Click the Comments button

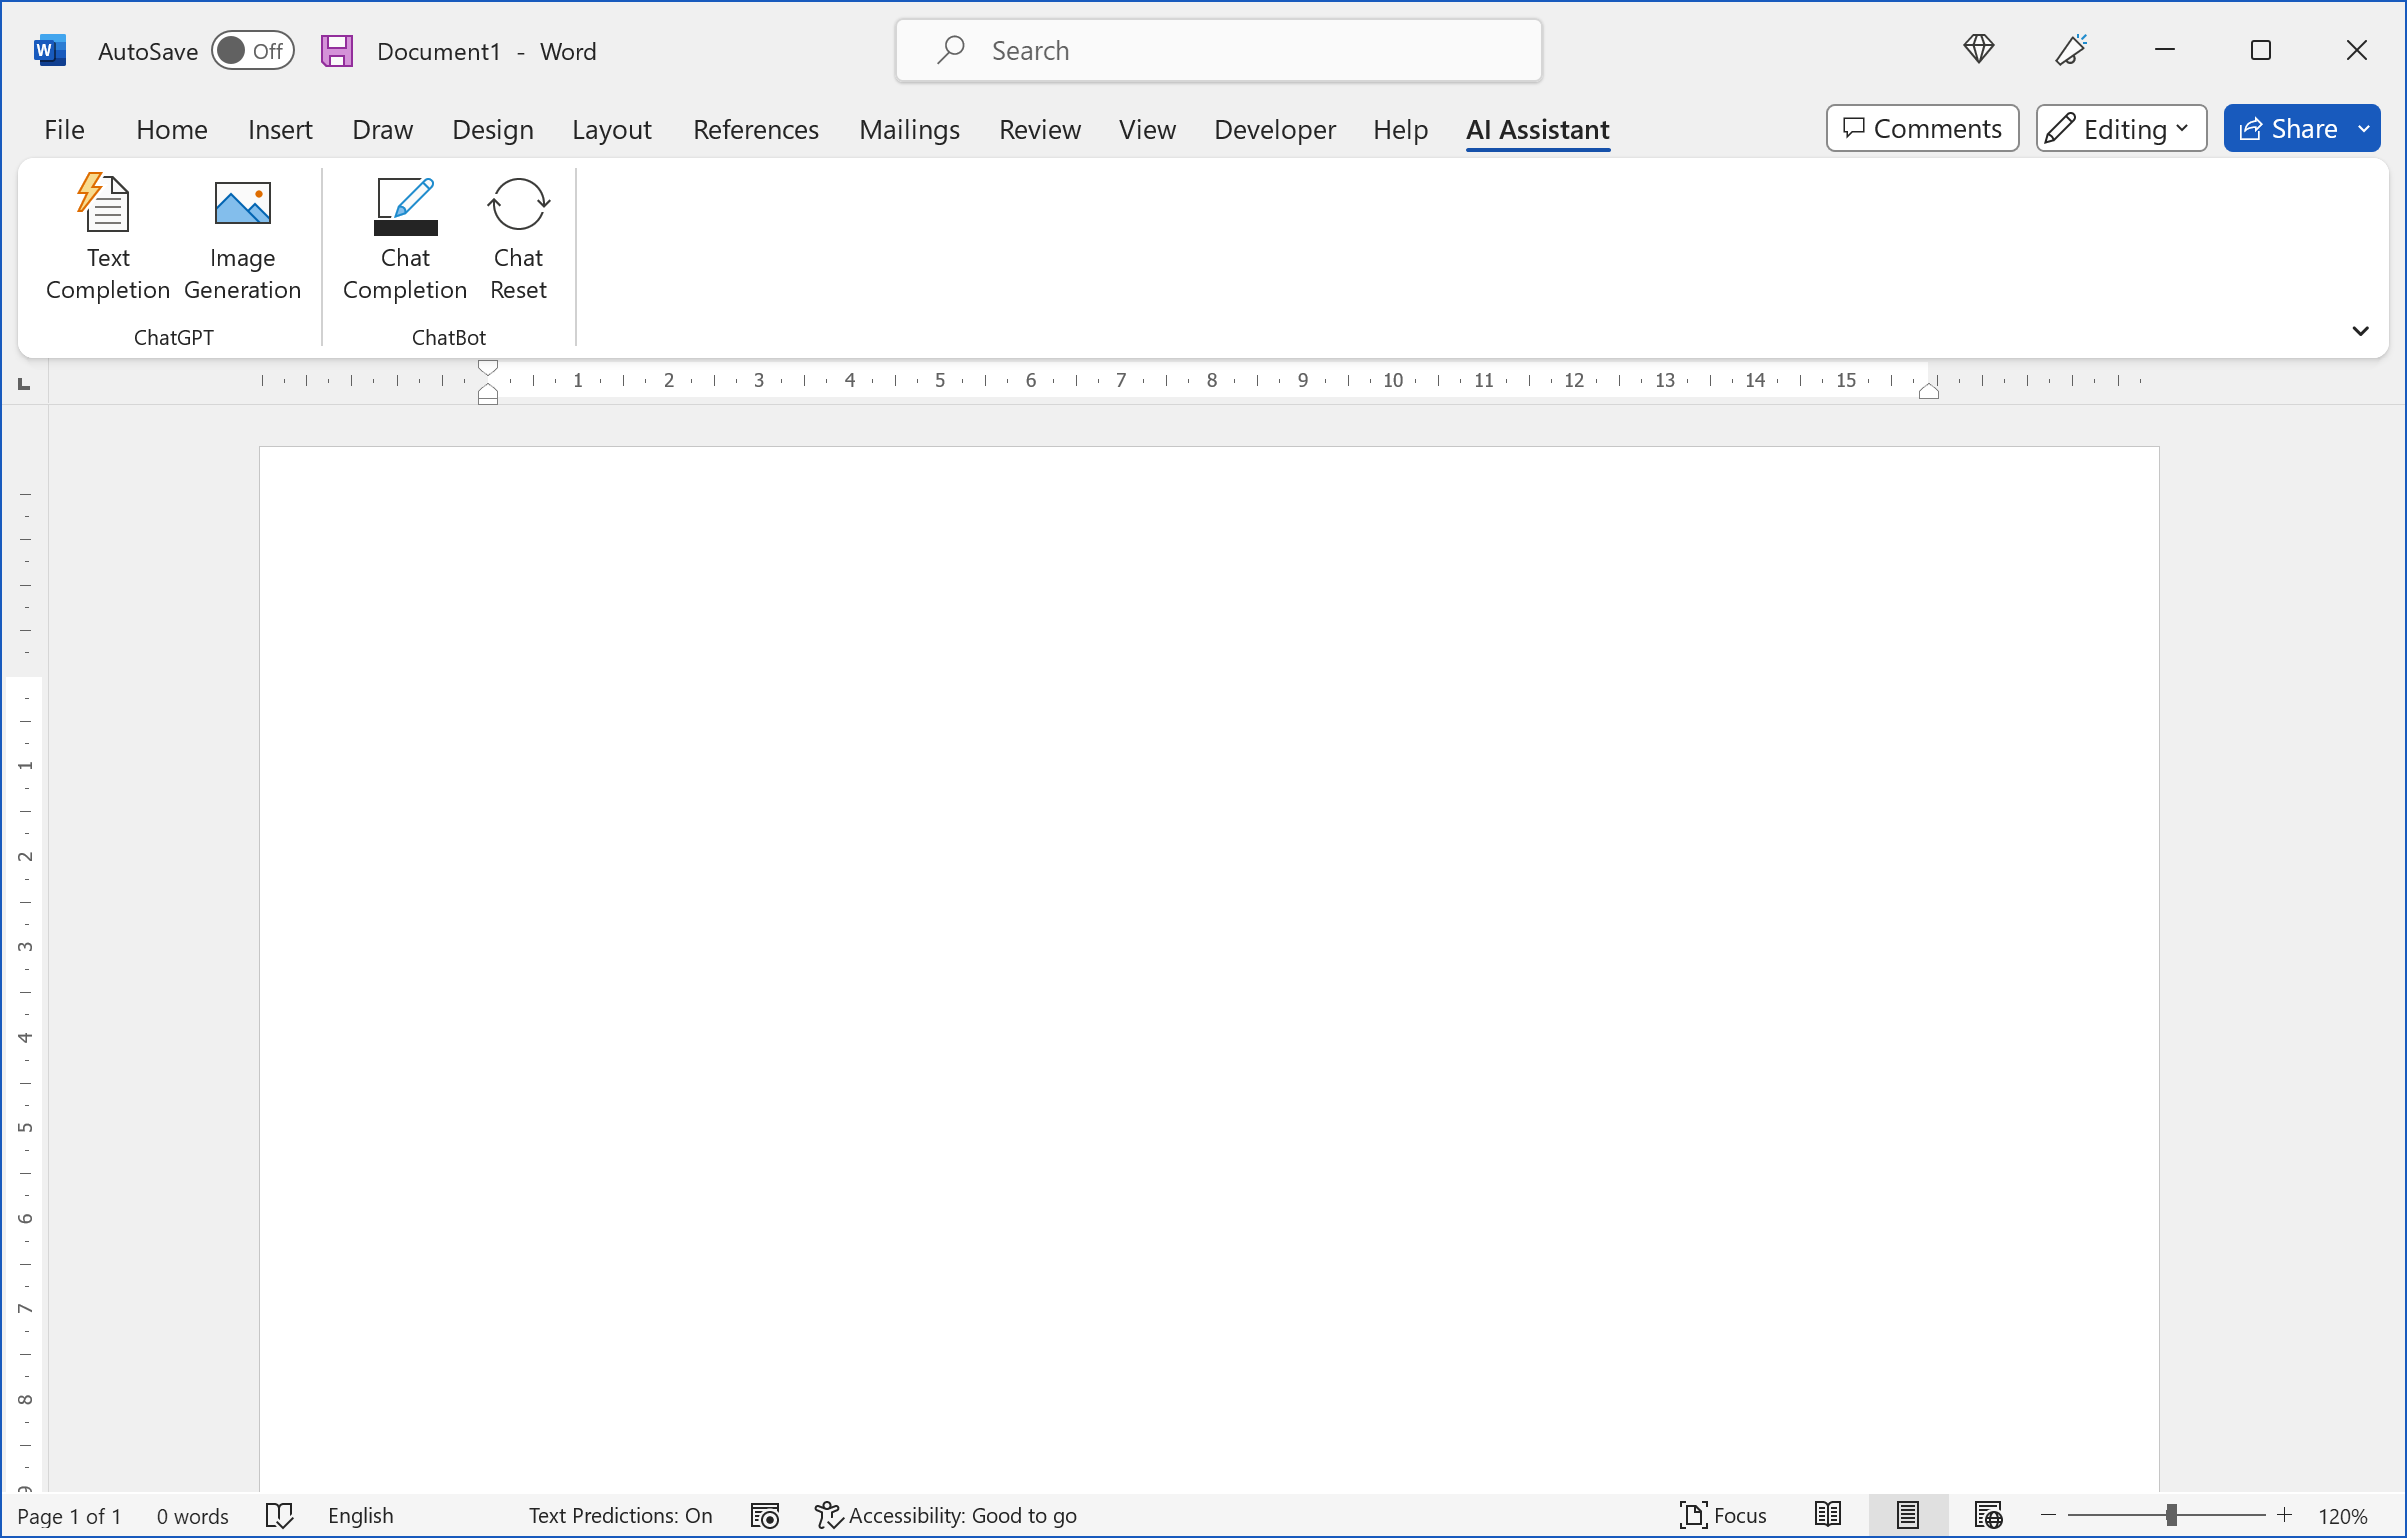1922,129
